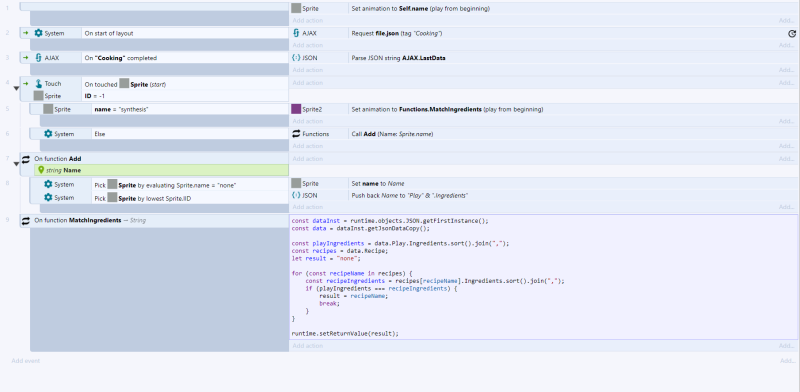This screenshot has height=392, width=800.
Task: Click the System gear icon for On start of layout
Action: point(38,33)
